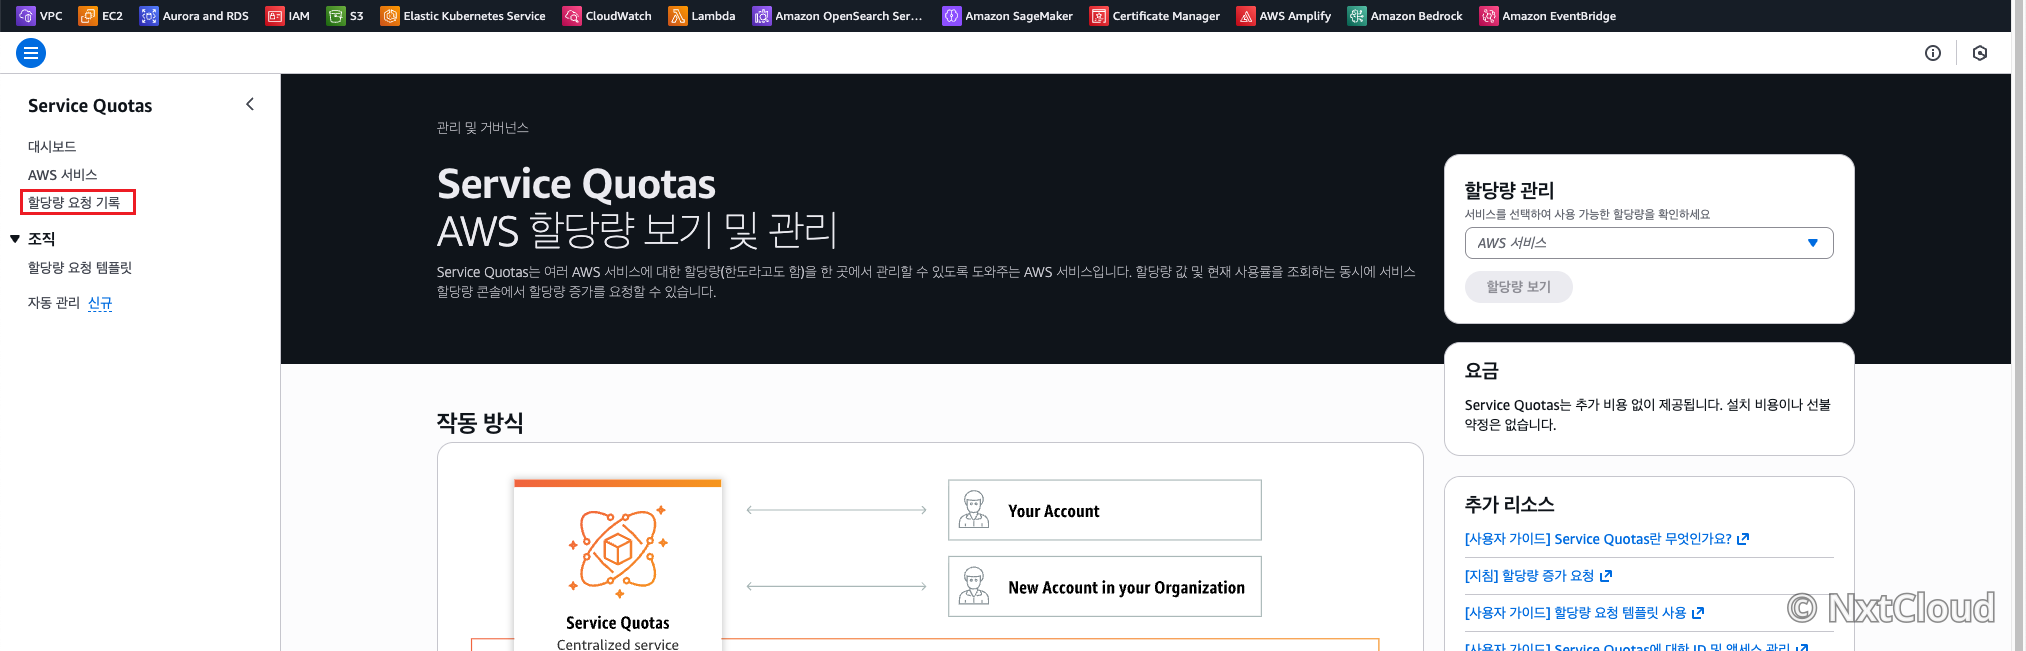Click the Your Account diagram box

click(x=1105, y=510)
